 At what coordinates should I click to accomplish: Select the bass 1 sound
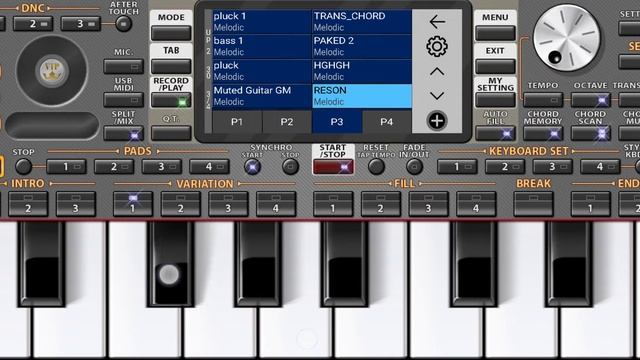pos(262,47)
